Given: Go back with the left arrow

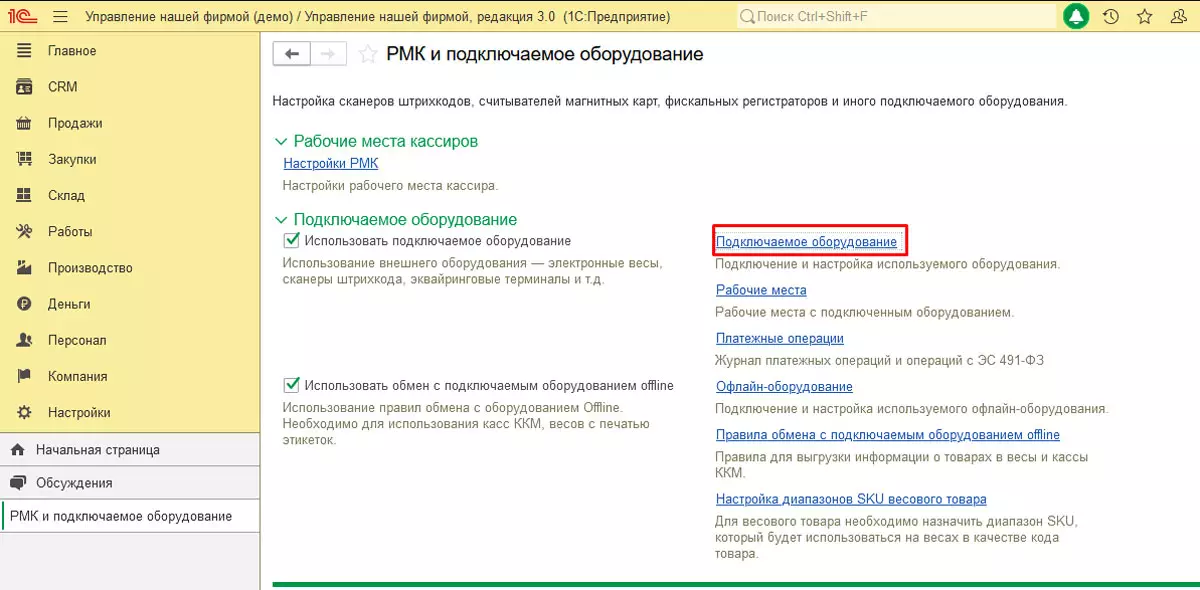Looking at the screenshot, I should click(x=292, y=54).
